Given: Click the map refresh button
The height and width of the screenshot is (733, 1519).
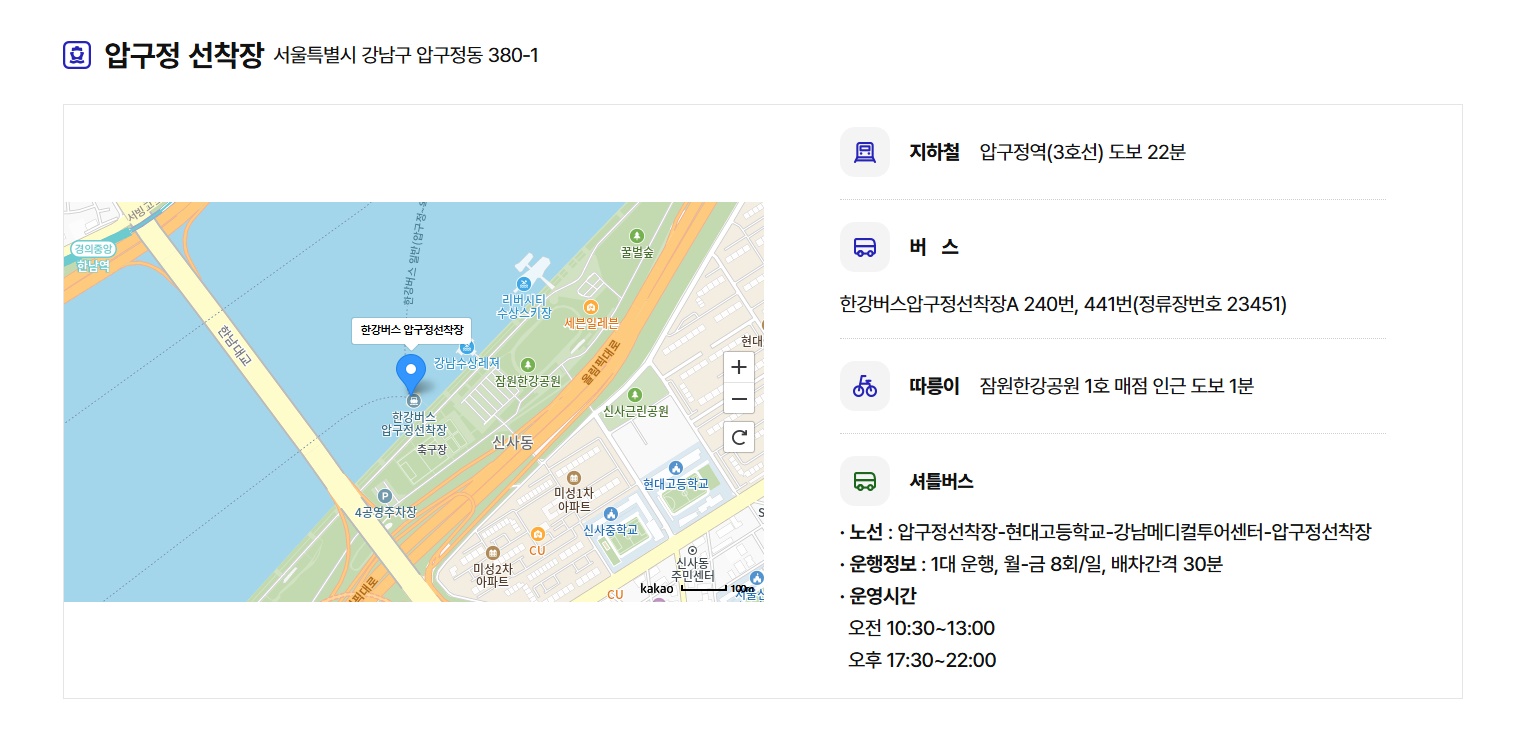Looking at the screenshot, I should tap(738, 437).
